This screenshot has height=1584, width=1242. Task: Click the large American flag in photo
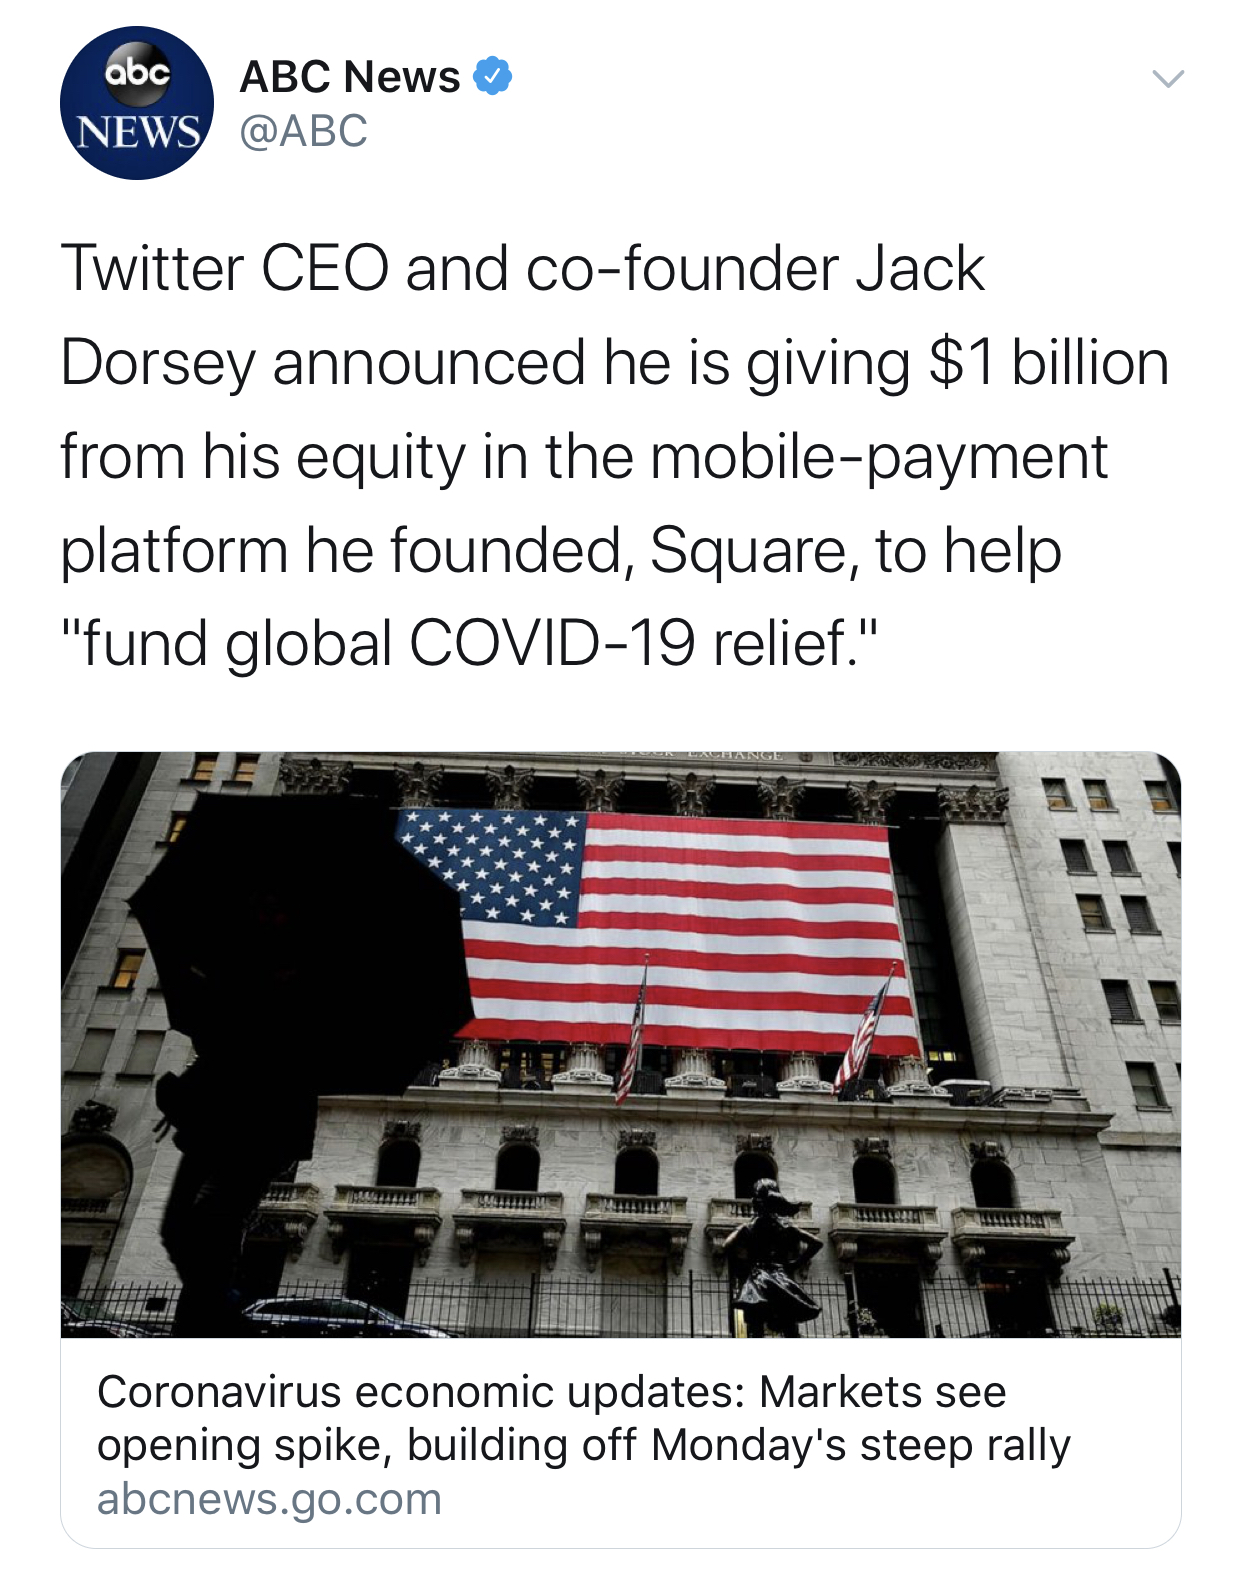click(x=660, y=930)
